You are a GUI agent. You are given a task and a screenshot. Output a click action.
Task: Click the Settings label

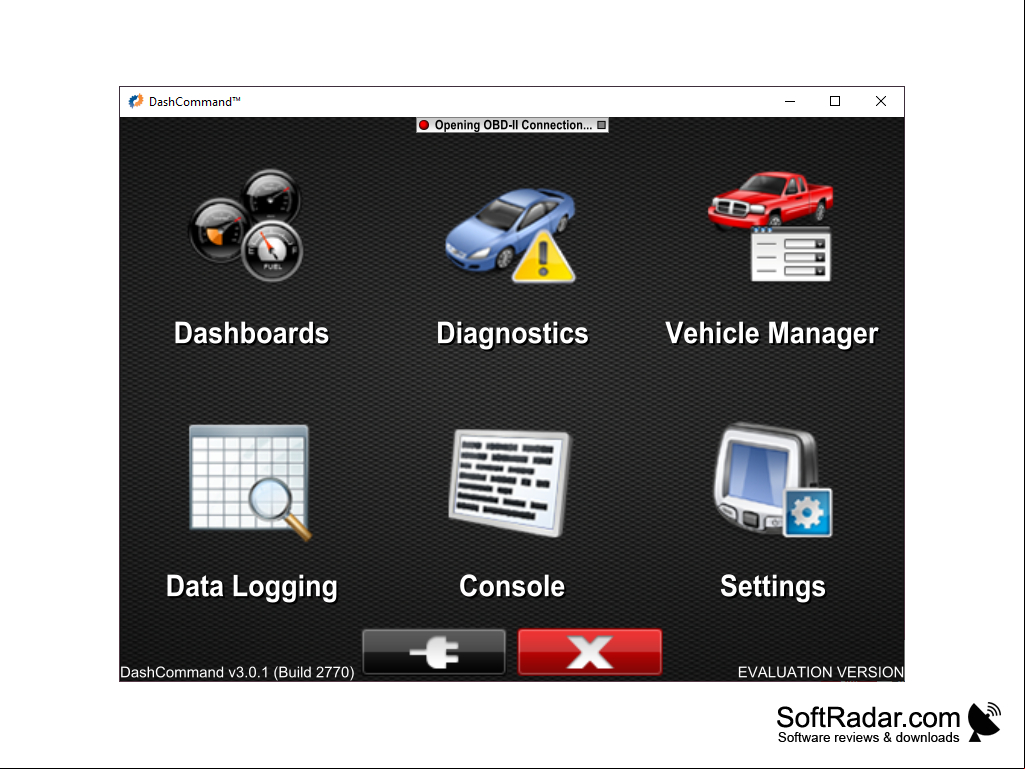pyautogui.click(x=773, y=587)
